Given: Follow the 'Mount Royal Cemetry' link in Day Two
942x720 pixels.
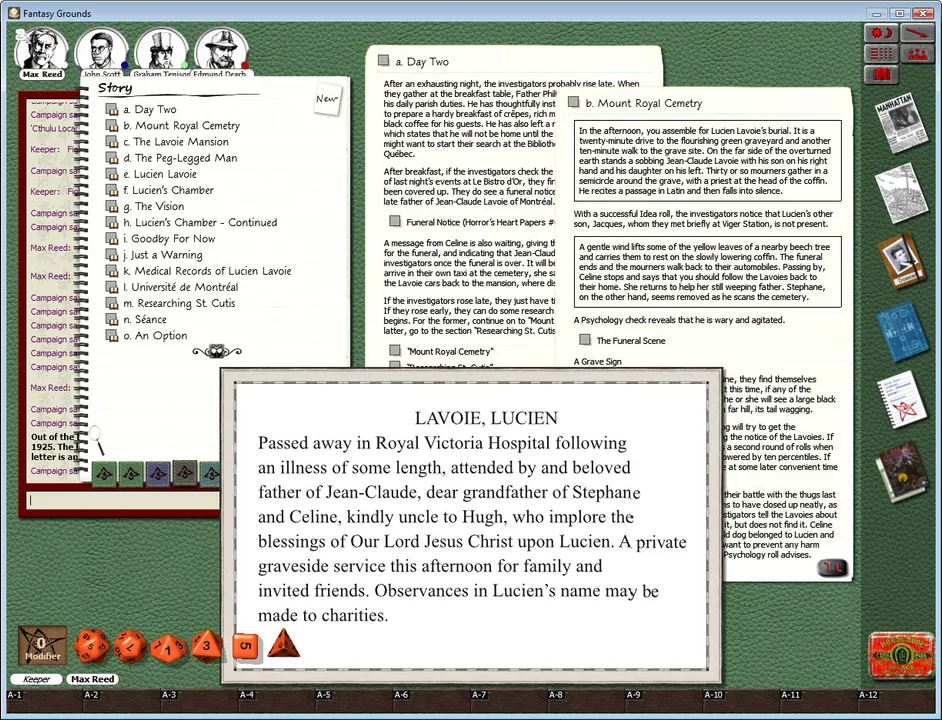Looking at the screenshot, I should tap(395, 350).
